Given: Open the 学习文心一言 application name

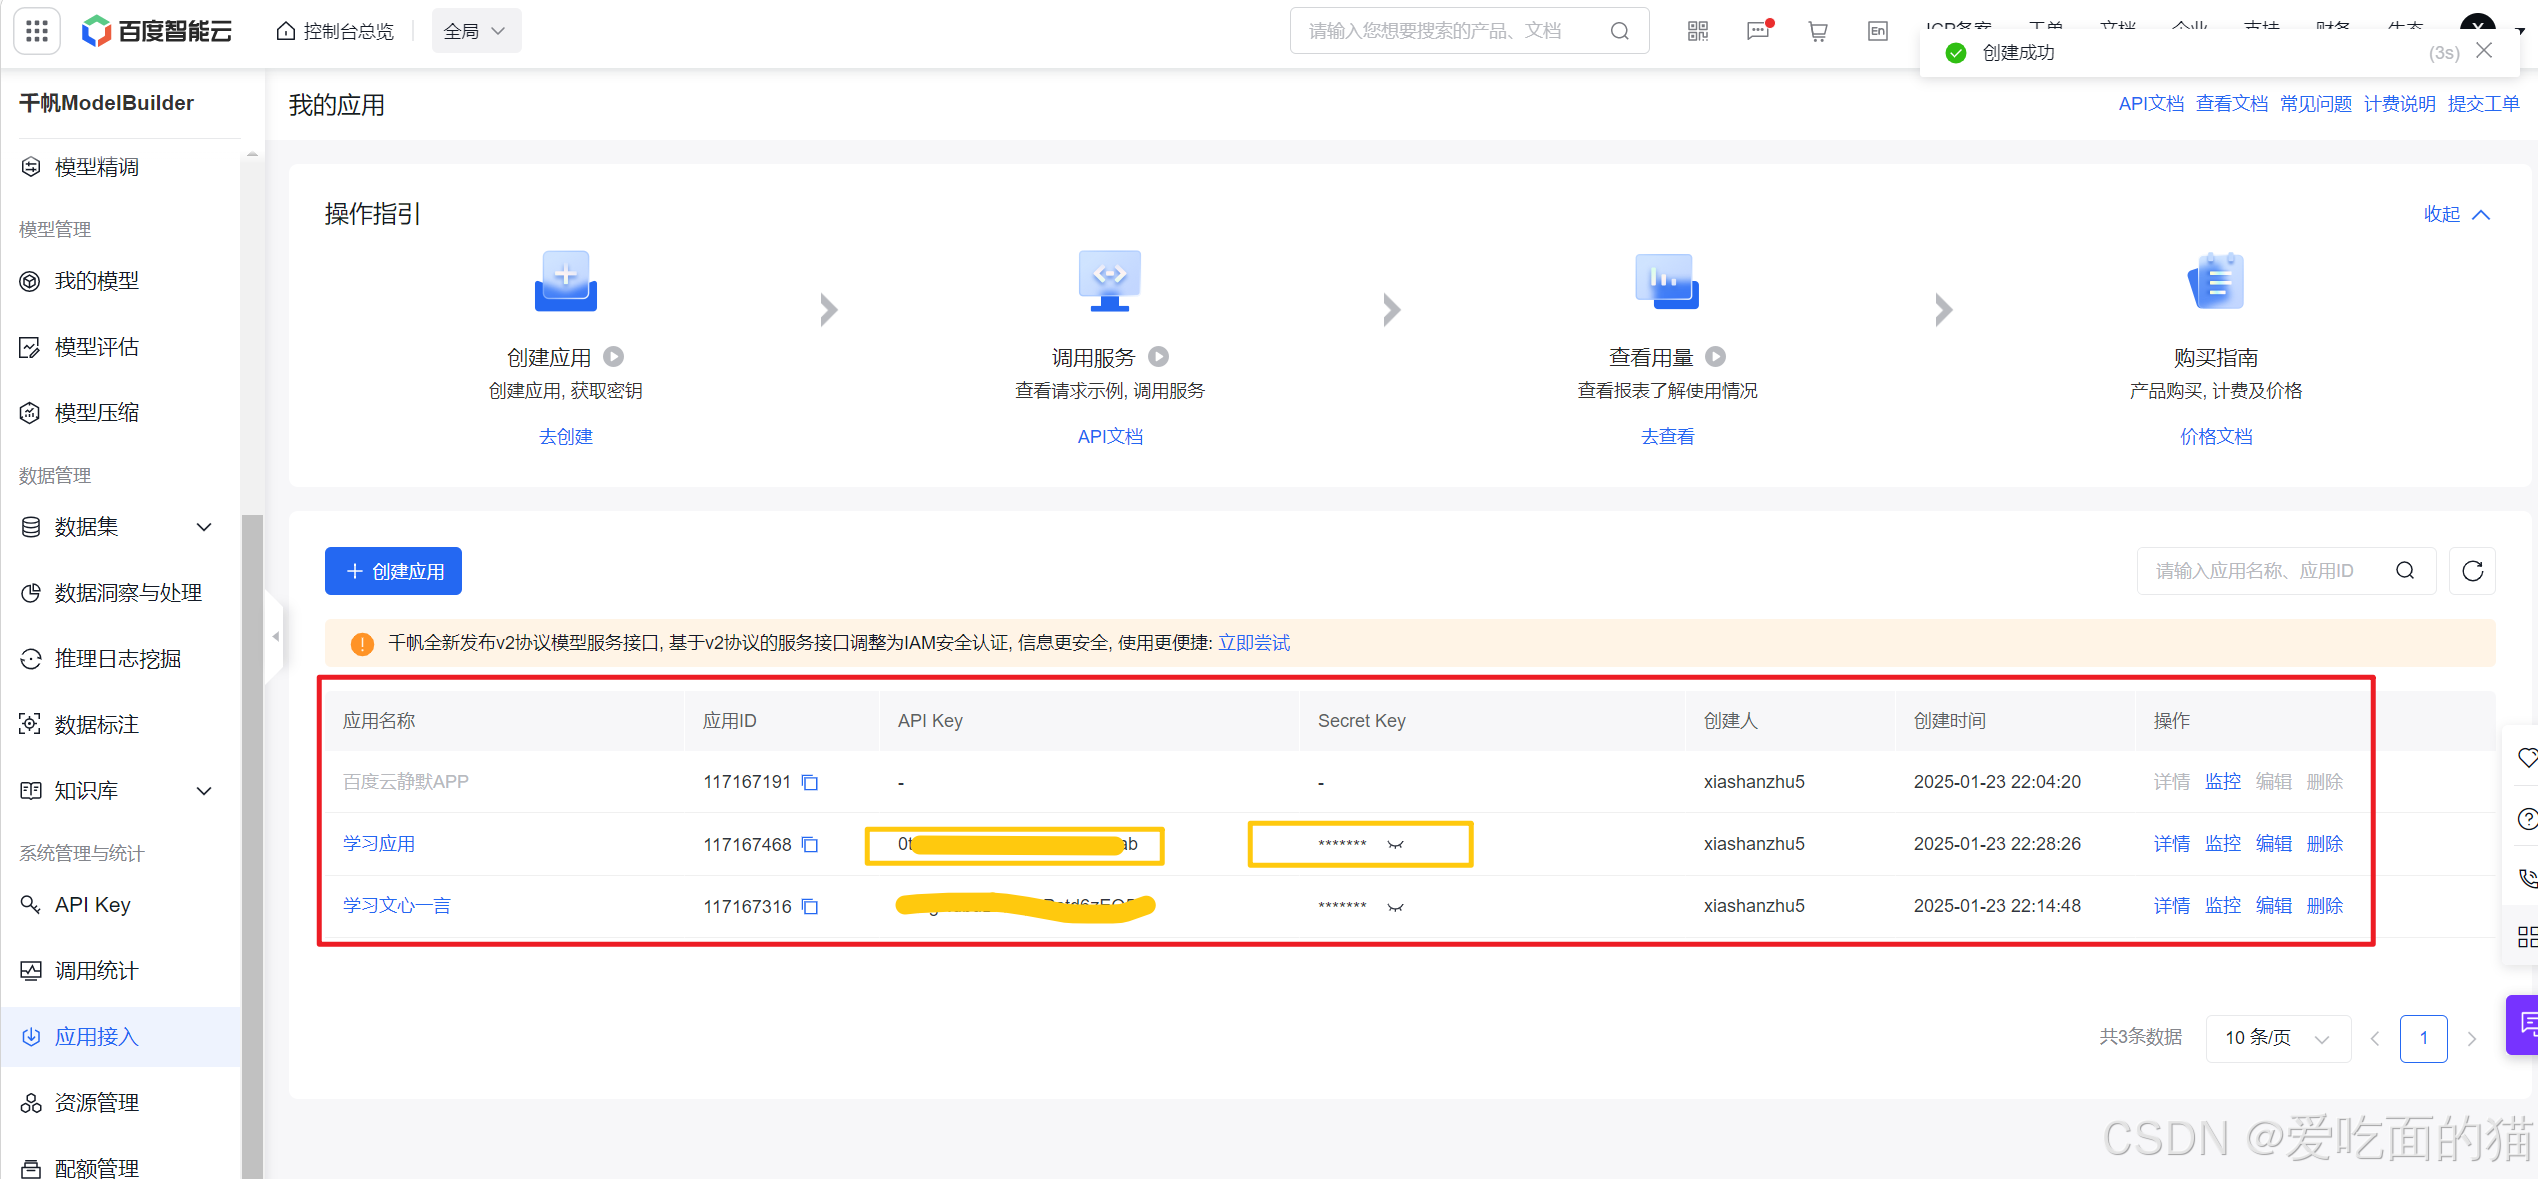Looking at the screenshot, I should [397, 906].
